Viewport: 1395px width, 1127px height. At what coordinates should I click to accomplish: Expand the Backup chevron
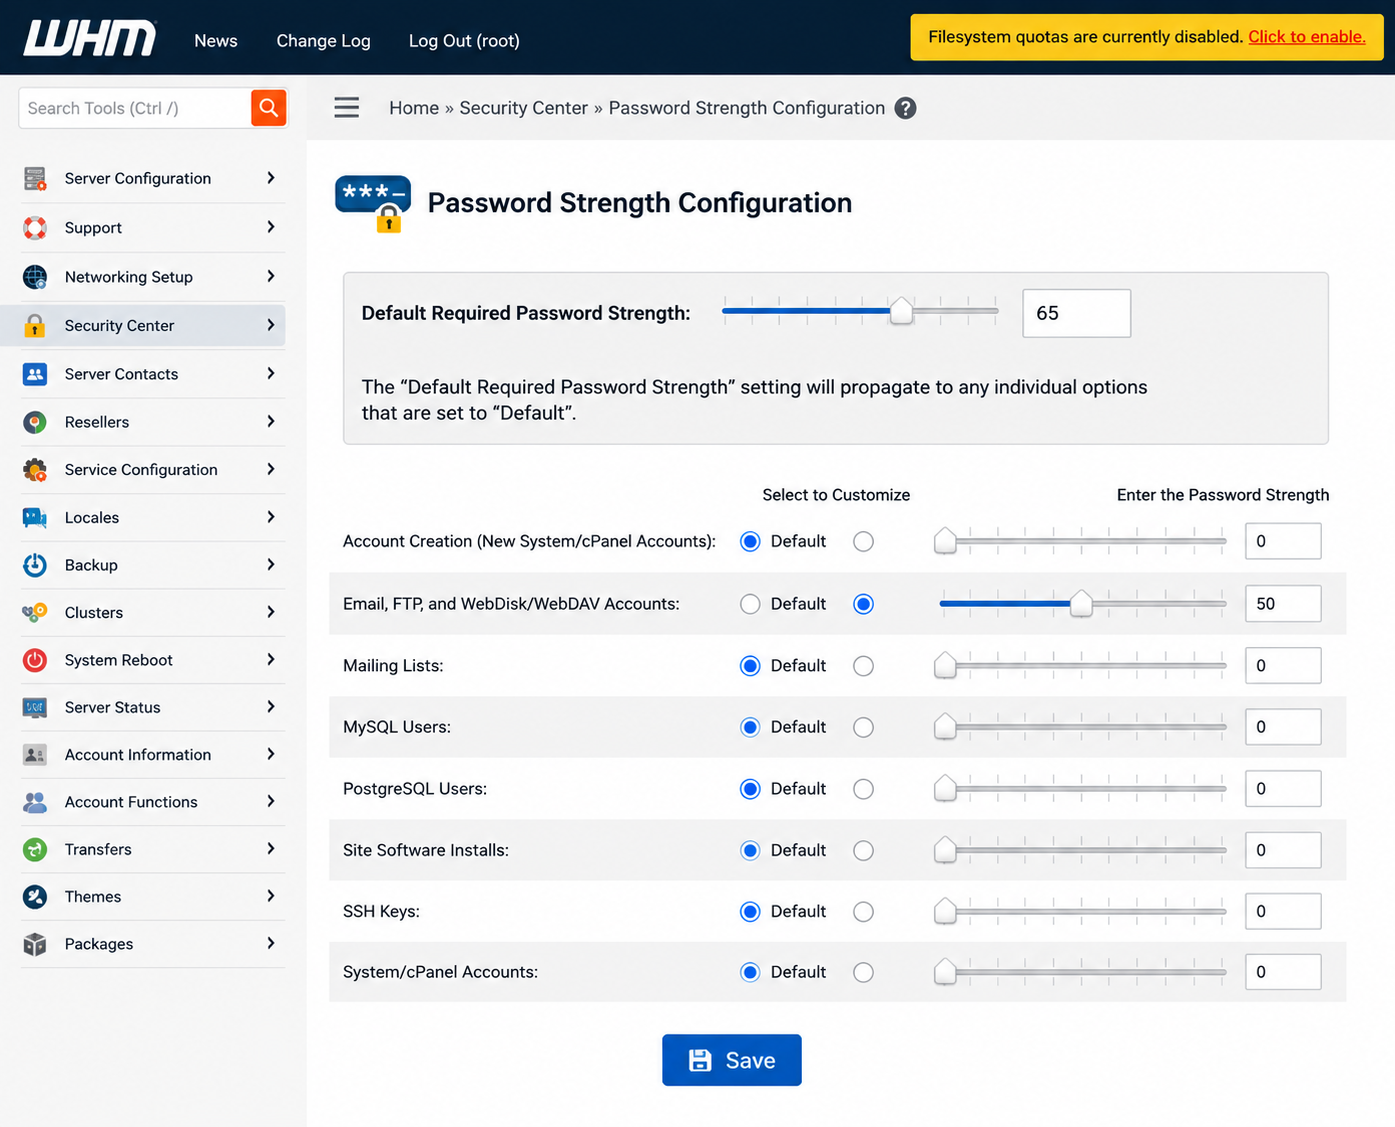click(271, 564)
